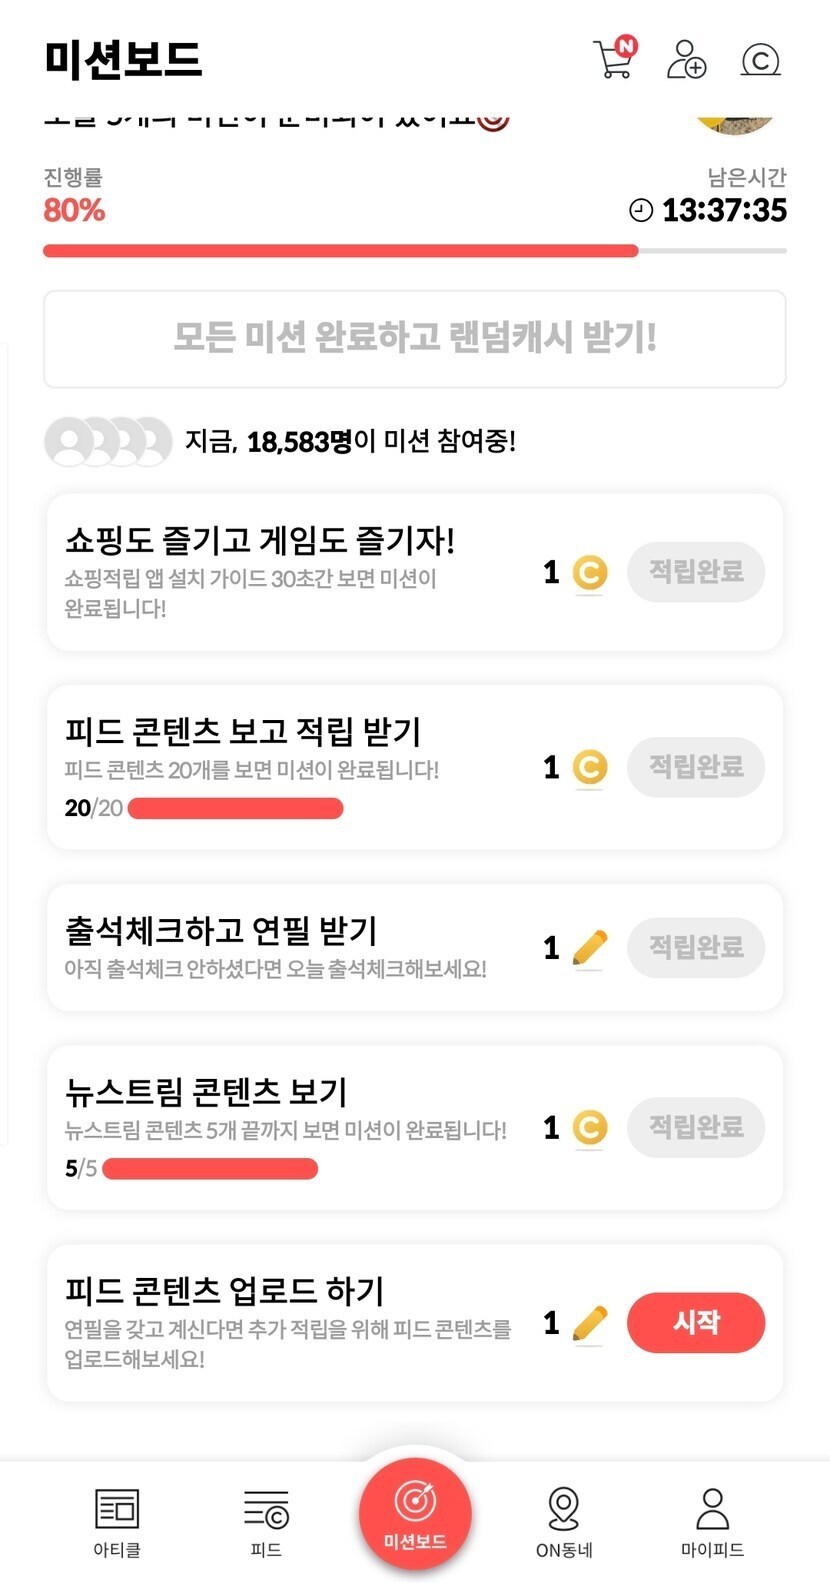Image resolution: width=830 pixels, height=1583 pixels.
Task: Go to the 마이피드 tab
Action: coord(712,1522)
